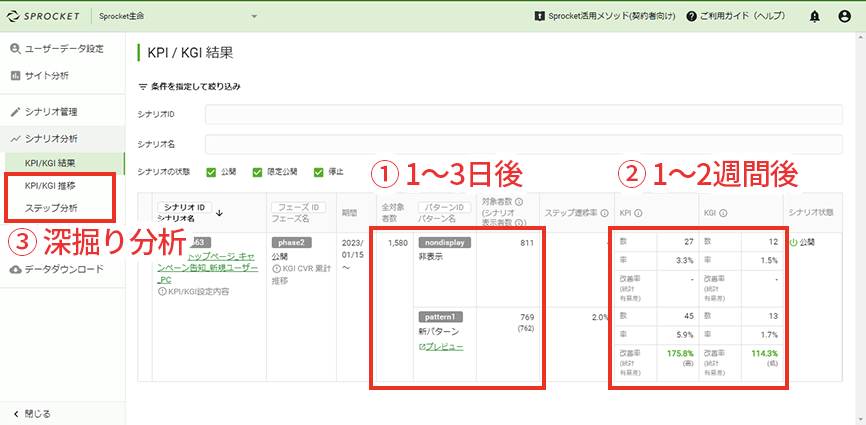Image resolution: width=866 pixels, height=425 pixels.
Task: Toggle the 公開 checkbox
Action: coord(212,172)
